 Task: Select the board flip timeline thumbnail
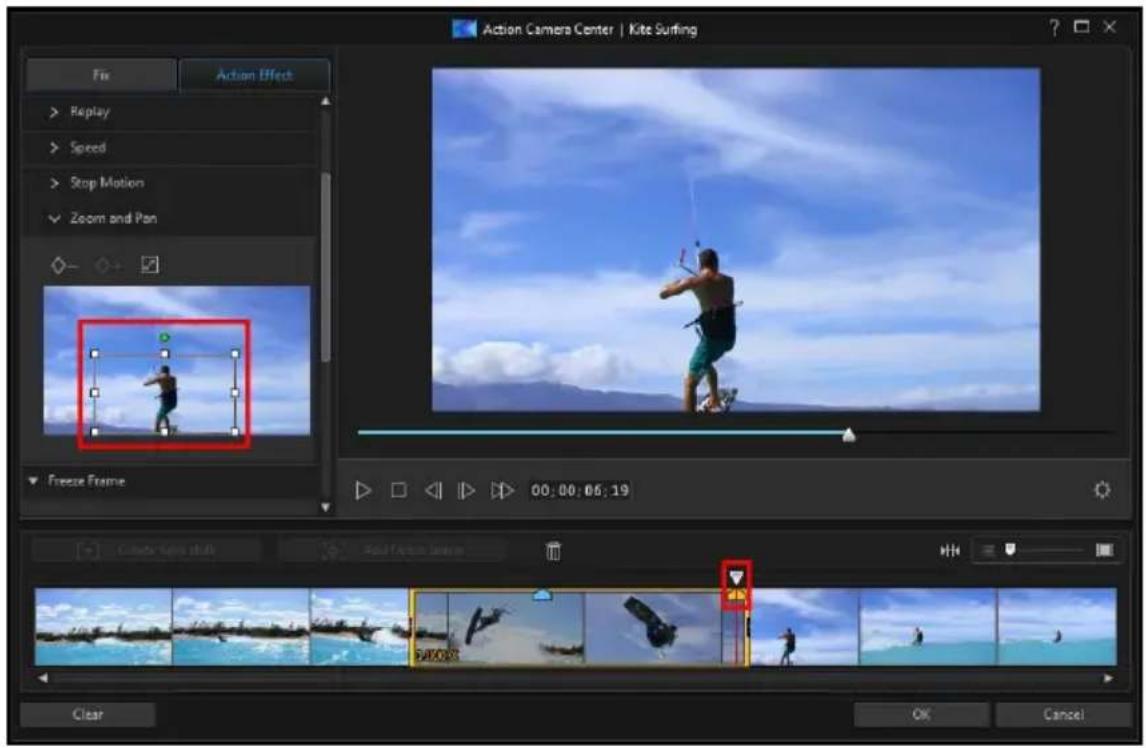[x=653, y=627]
